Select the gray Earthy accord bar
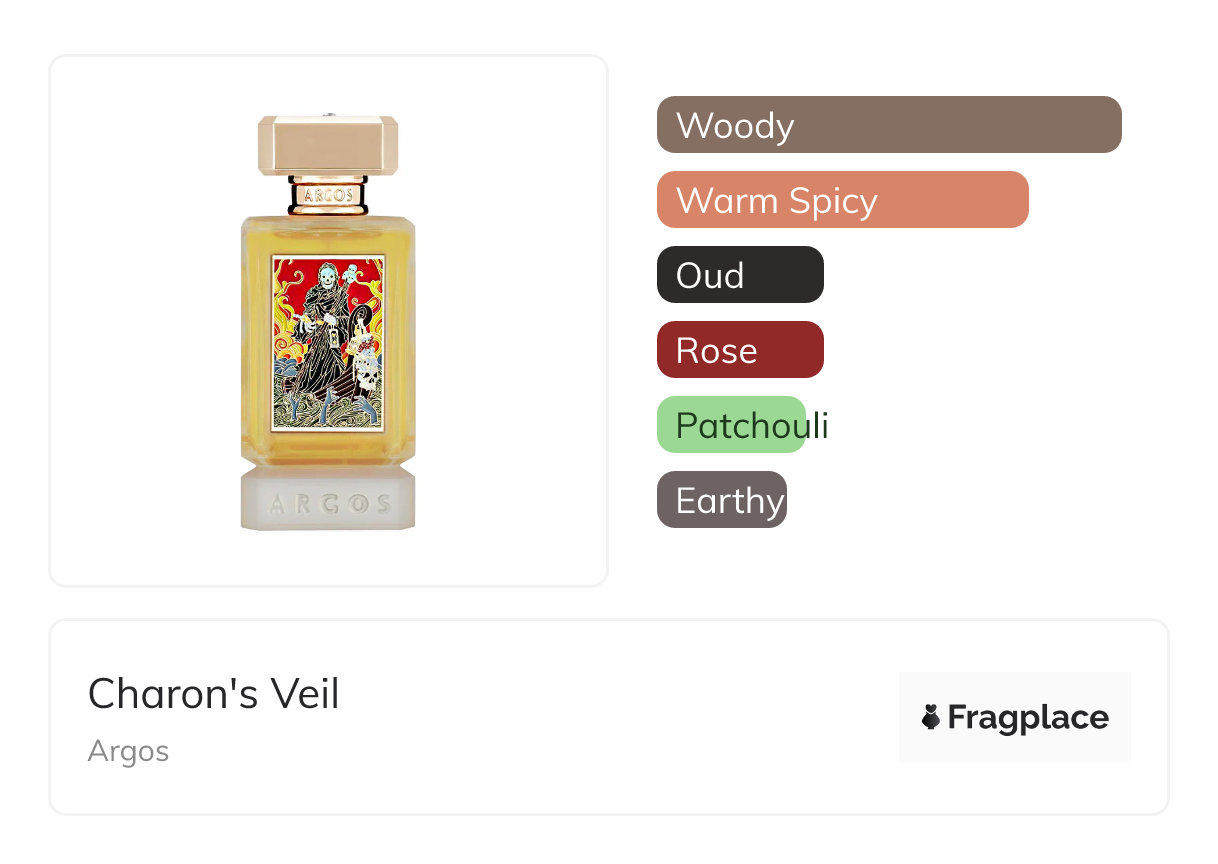 pos(721,500)
